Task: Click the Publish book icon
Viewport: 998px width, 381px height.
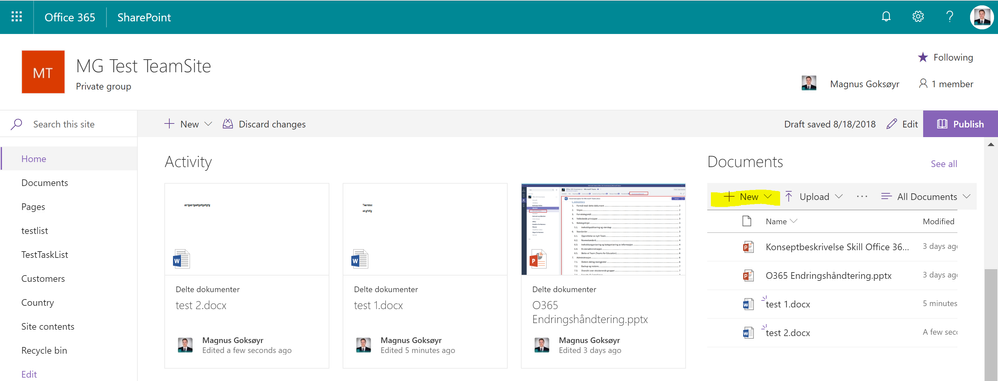Action: point(943,124)
